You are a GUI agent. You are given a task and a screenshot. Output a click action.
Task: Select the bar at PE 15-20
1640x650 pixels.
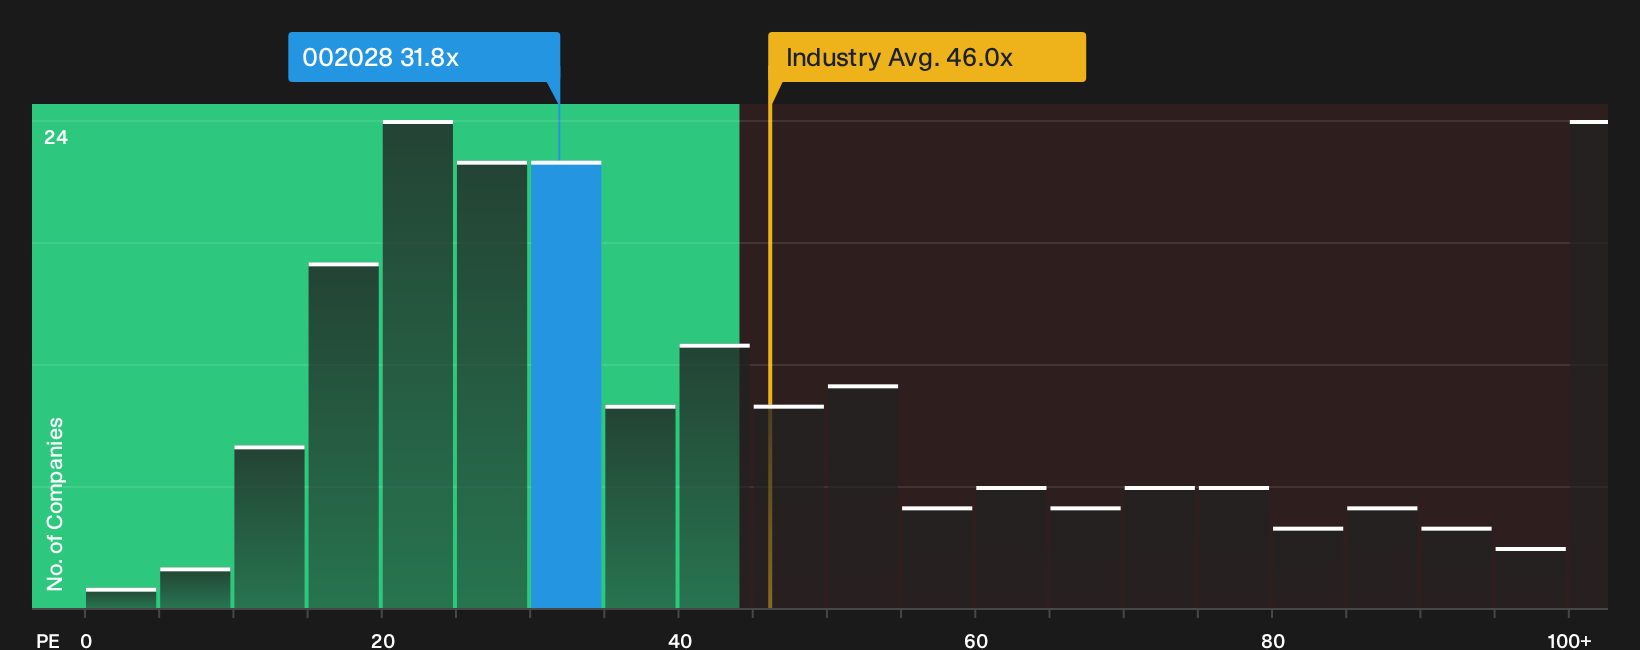pyautogui.click(x=344, y=436)
